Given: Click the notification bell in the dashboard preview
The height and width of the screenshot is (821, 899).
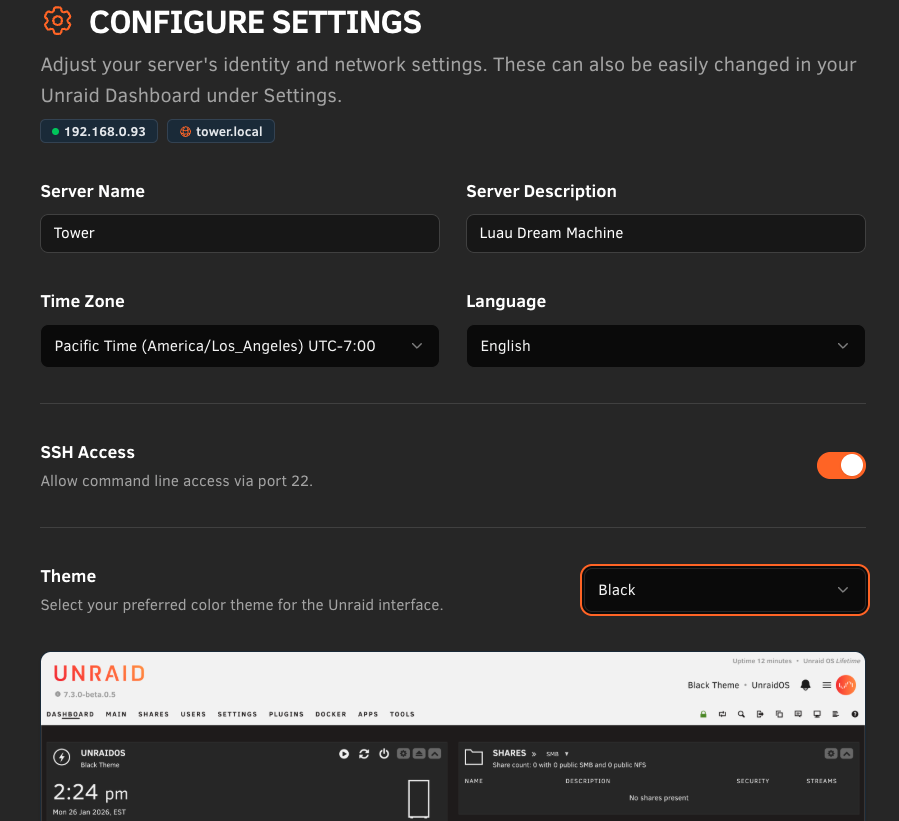Looking at the screenshot, I should pyautogui.click(x=806, y=685).
